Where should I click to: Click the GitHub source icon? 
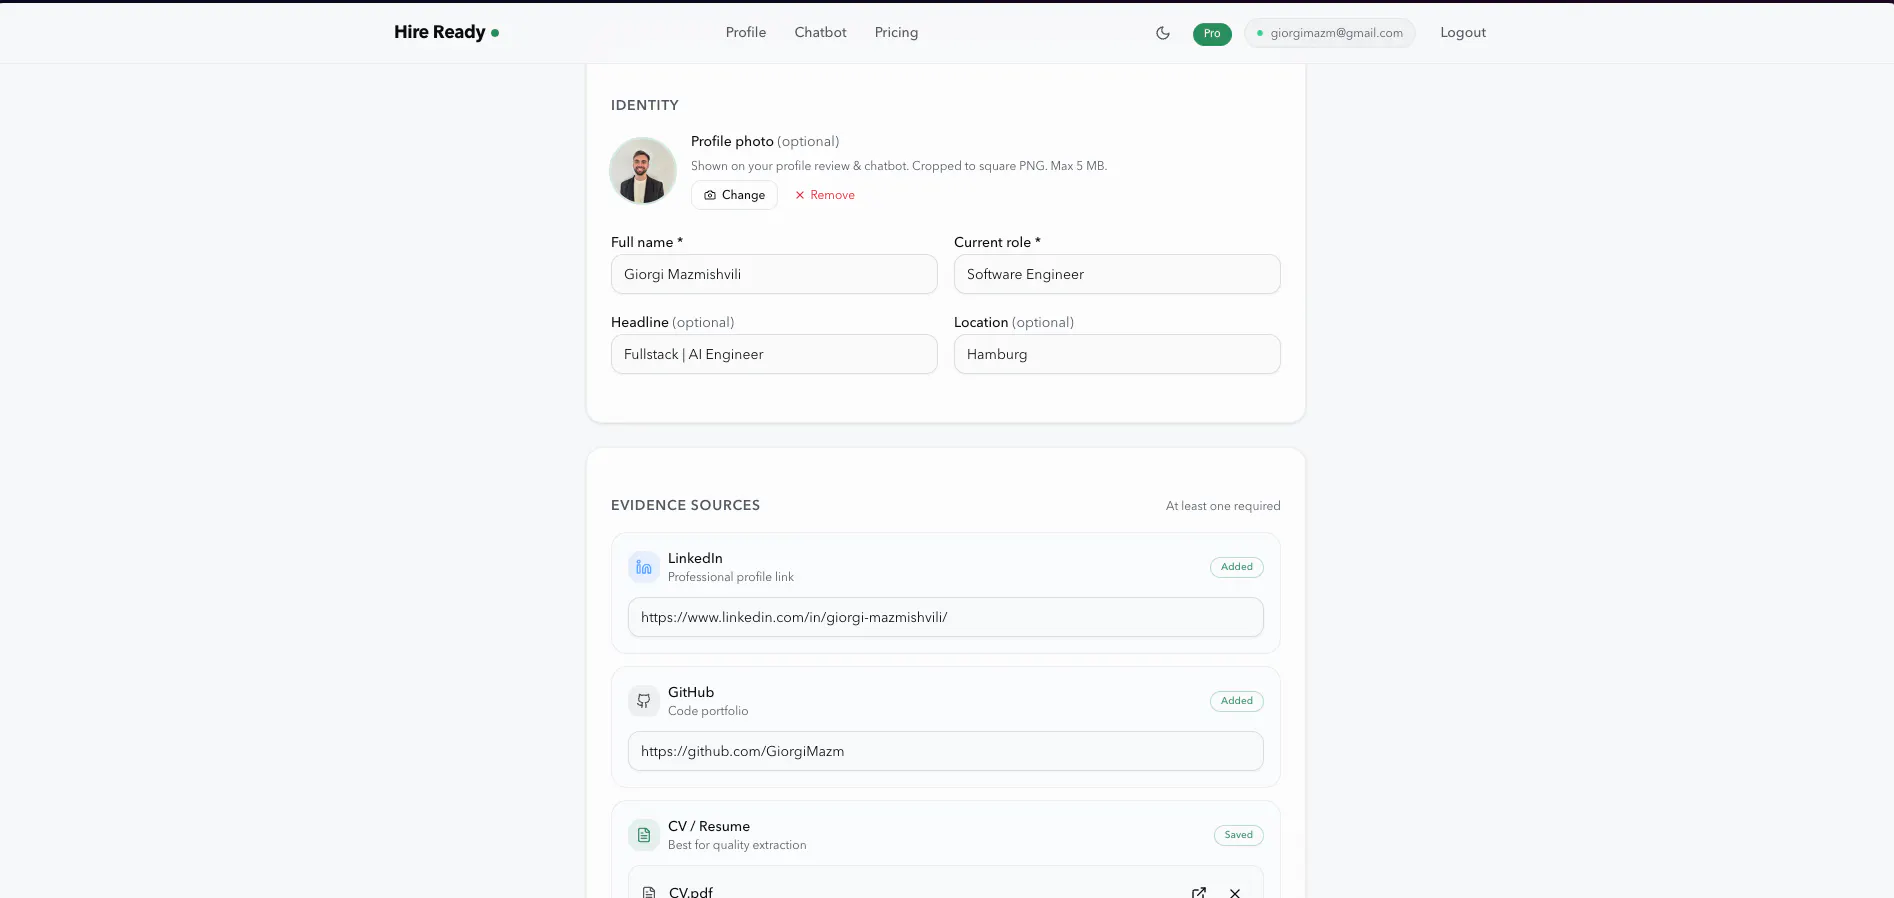coord(644,701)
